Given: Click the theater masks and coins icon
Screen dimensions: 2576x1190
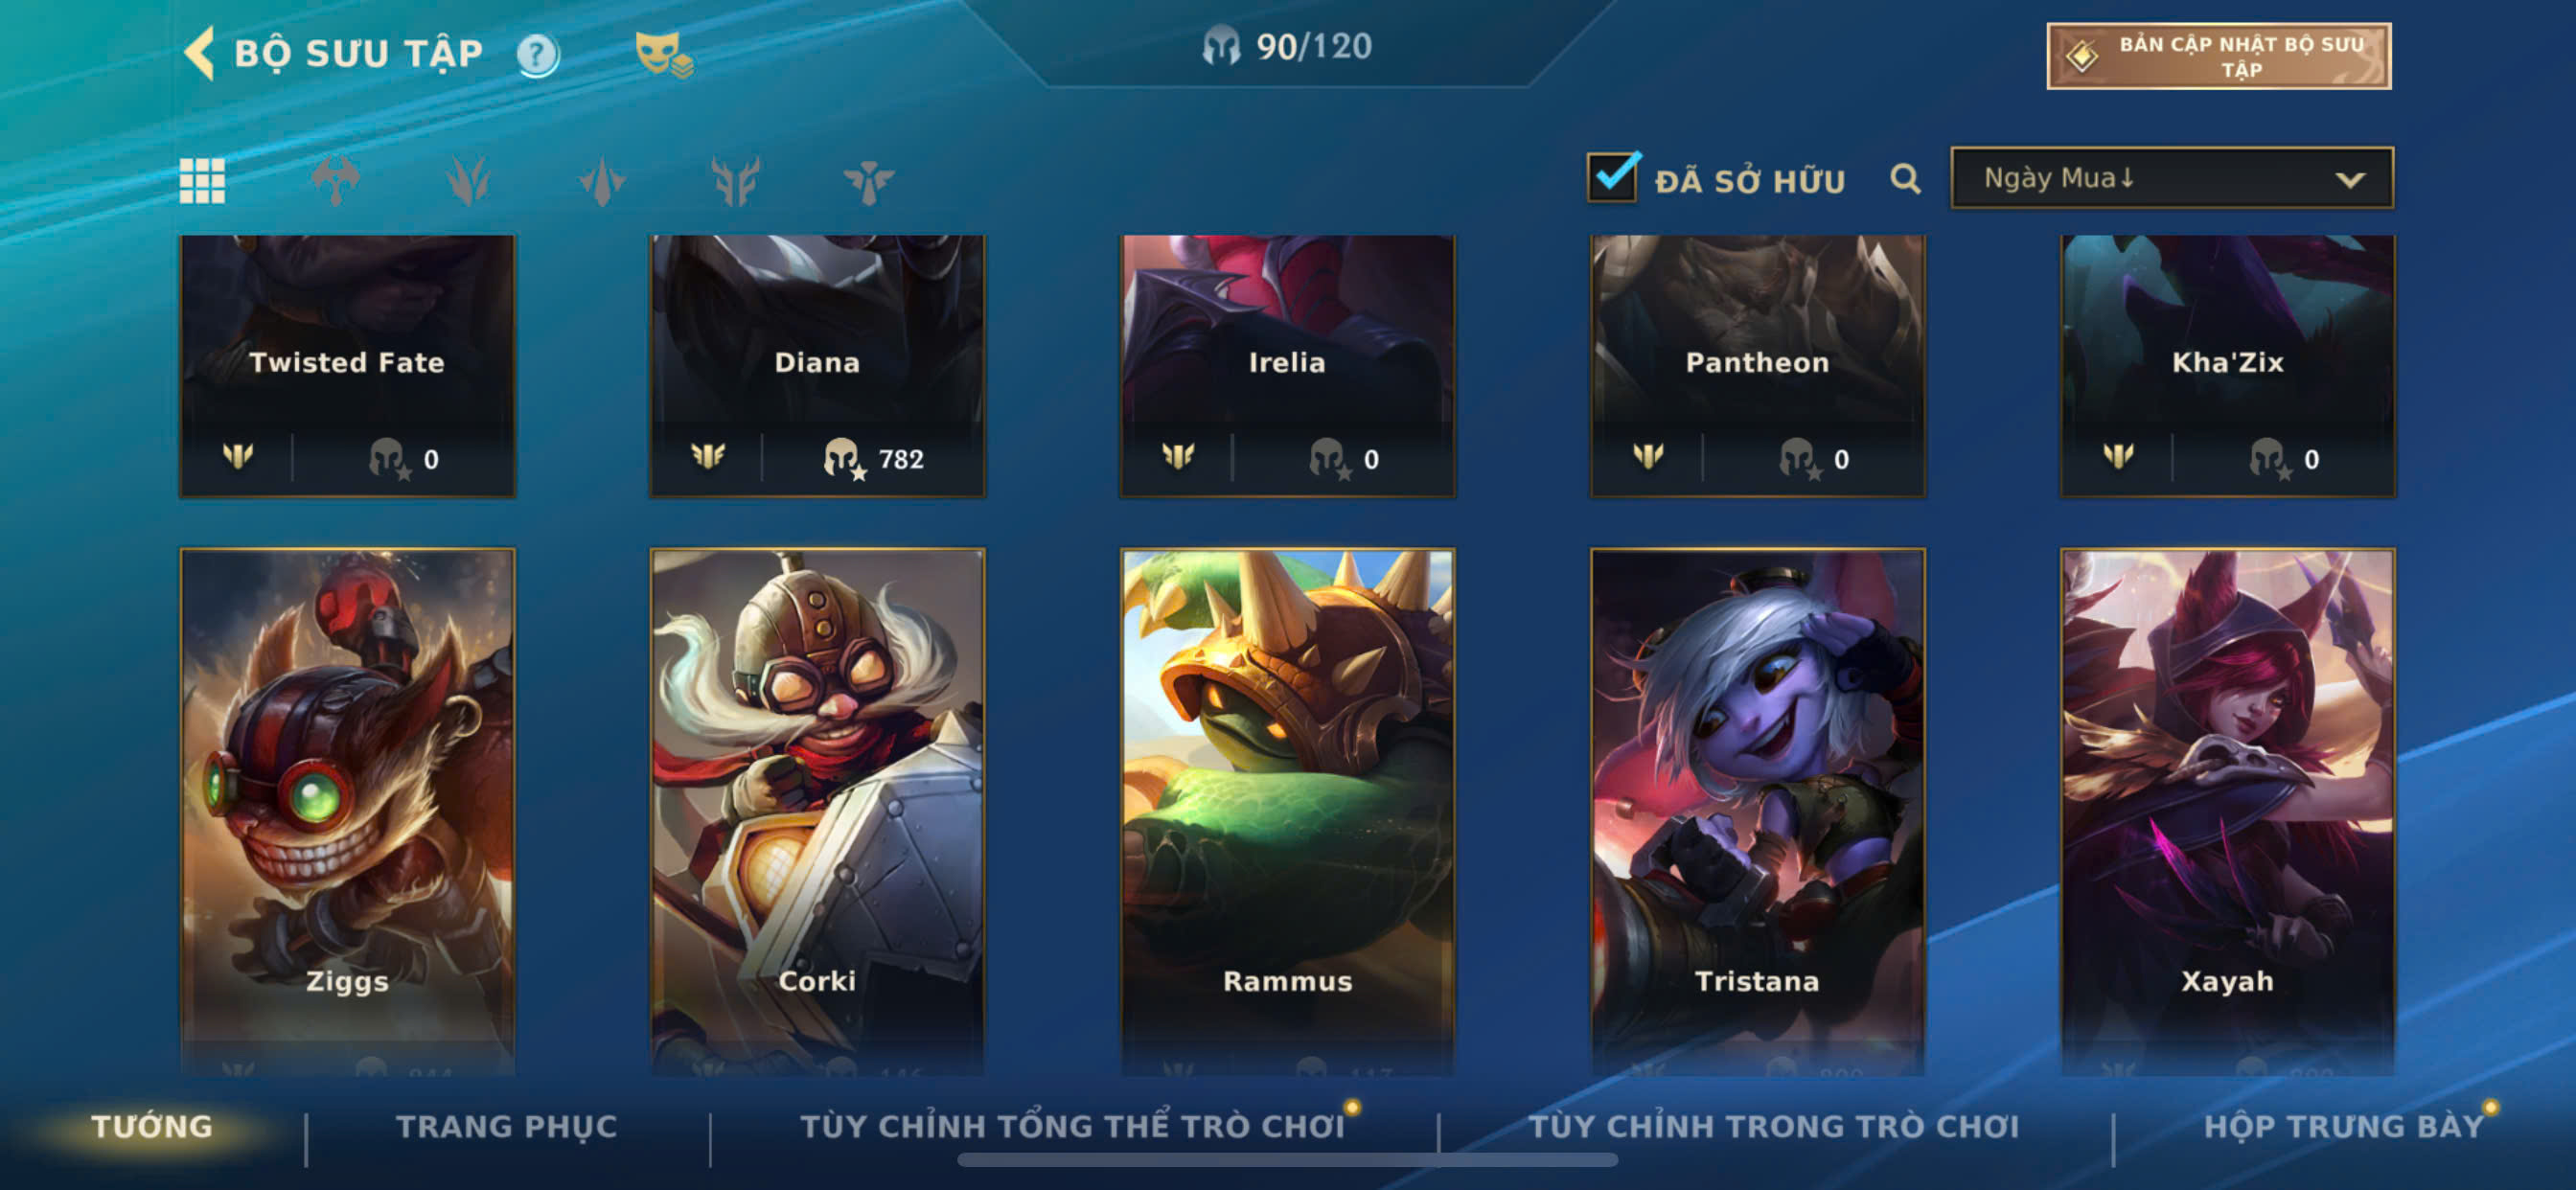Looking at the screenshot, I should click(665, 54).
